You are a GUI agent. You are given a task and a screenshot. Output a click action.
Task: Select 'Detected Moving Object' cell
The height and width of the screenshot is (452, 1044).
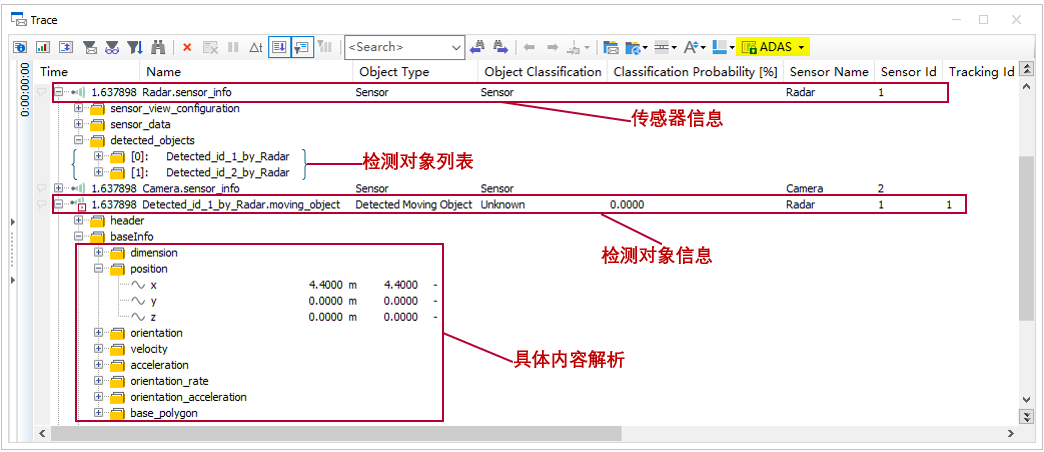pyautogui.click(x=414, y=204)
